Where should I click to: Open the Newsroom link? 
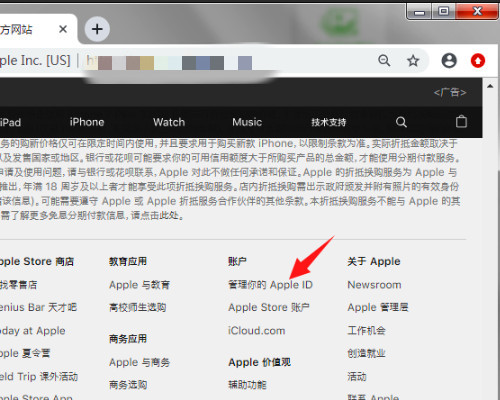(x=374, y=285)
